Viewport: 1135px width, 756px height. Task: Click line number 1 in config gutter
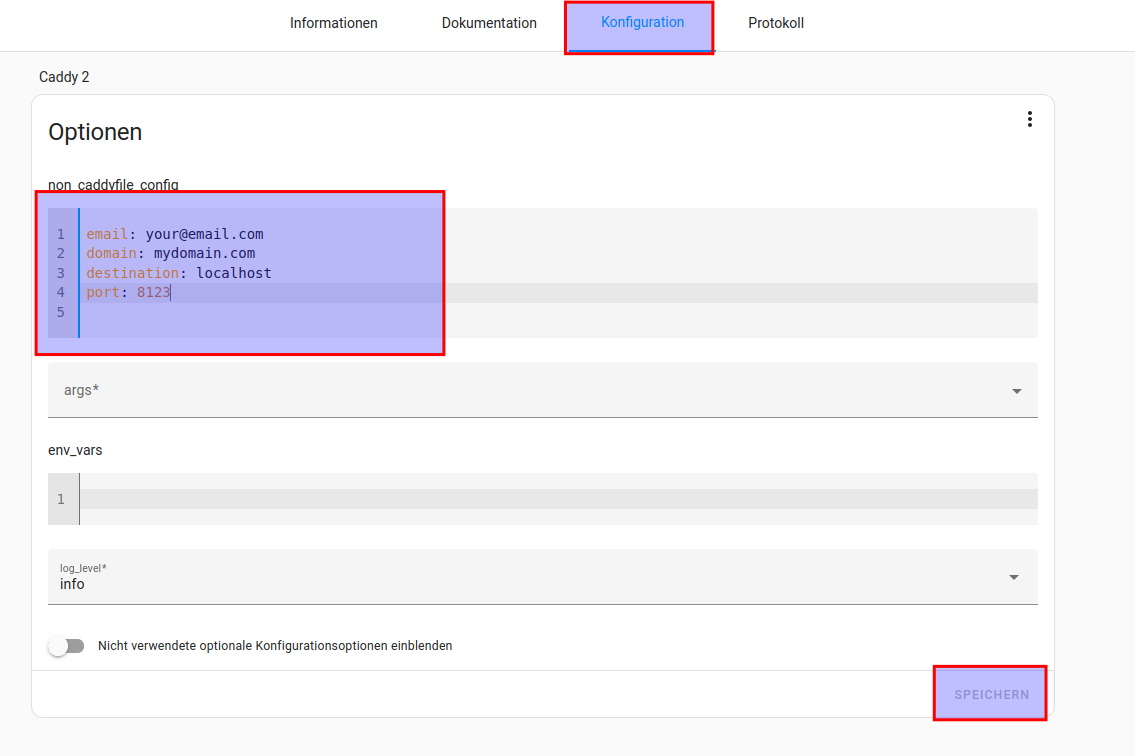tap(61, 234)
